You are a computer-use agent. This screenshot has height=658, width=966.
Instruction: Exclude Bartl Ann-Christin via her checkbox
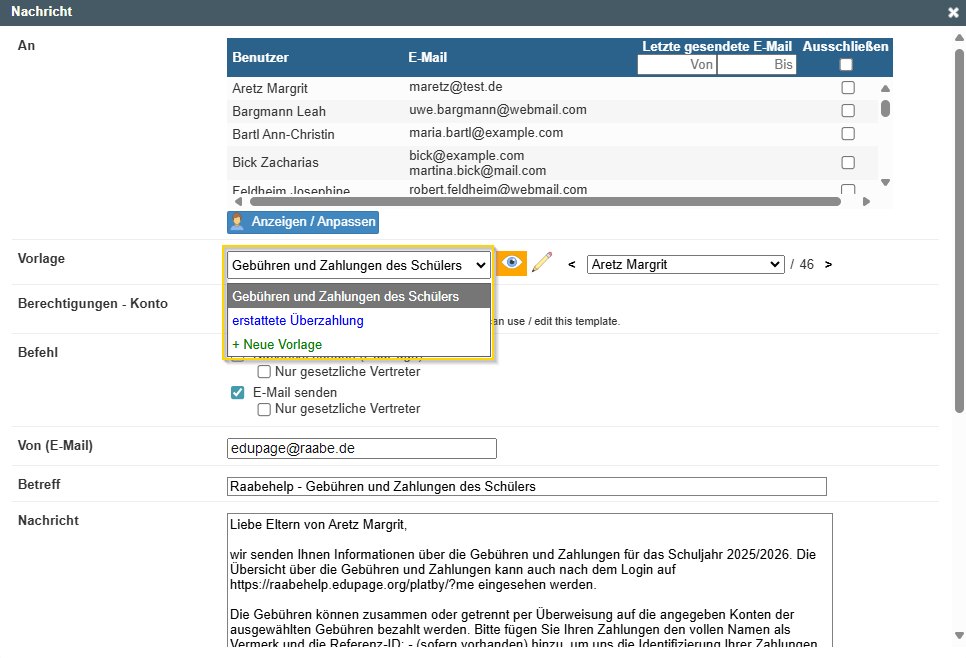tap(848, 134)
